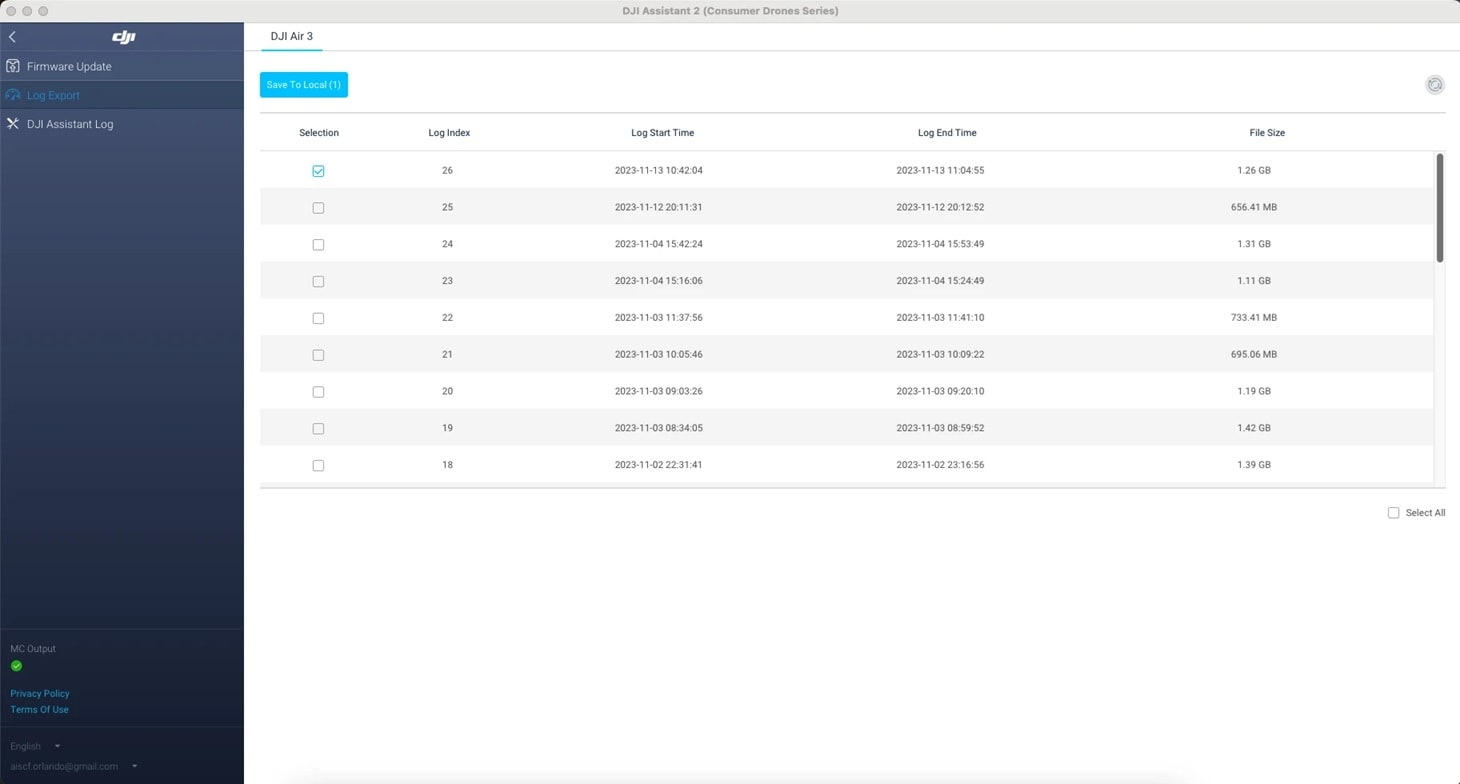The width and height of the screenshot is (1460, 784).
Task: Select the row for log index 22
Action: coord(800,317)
